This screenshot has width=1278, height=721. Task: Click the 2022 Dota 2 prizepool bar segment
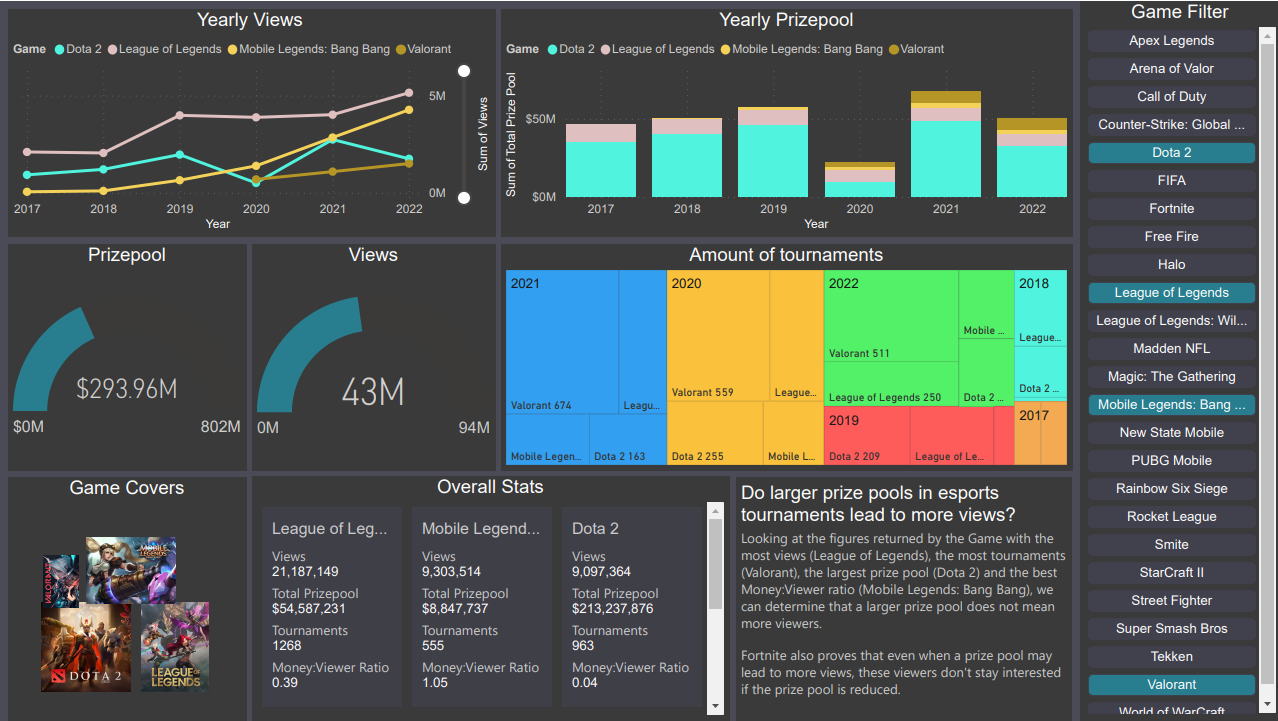(1032, 171)
